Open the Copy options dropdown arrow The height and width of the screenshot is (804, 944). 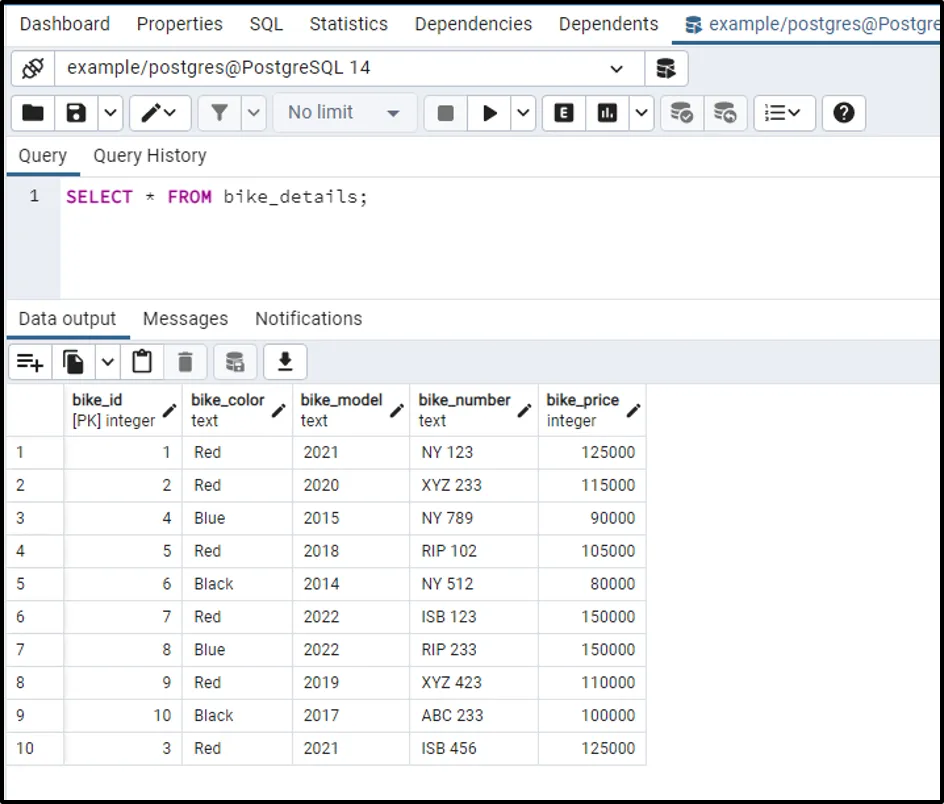pos(107,362)
